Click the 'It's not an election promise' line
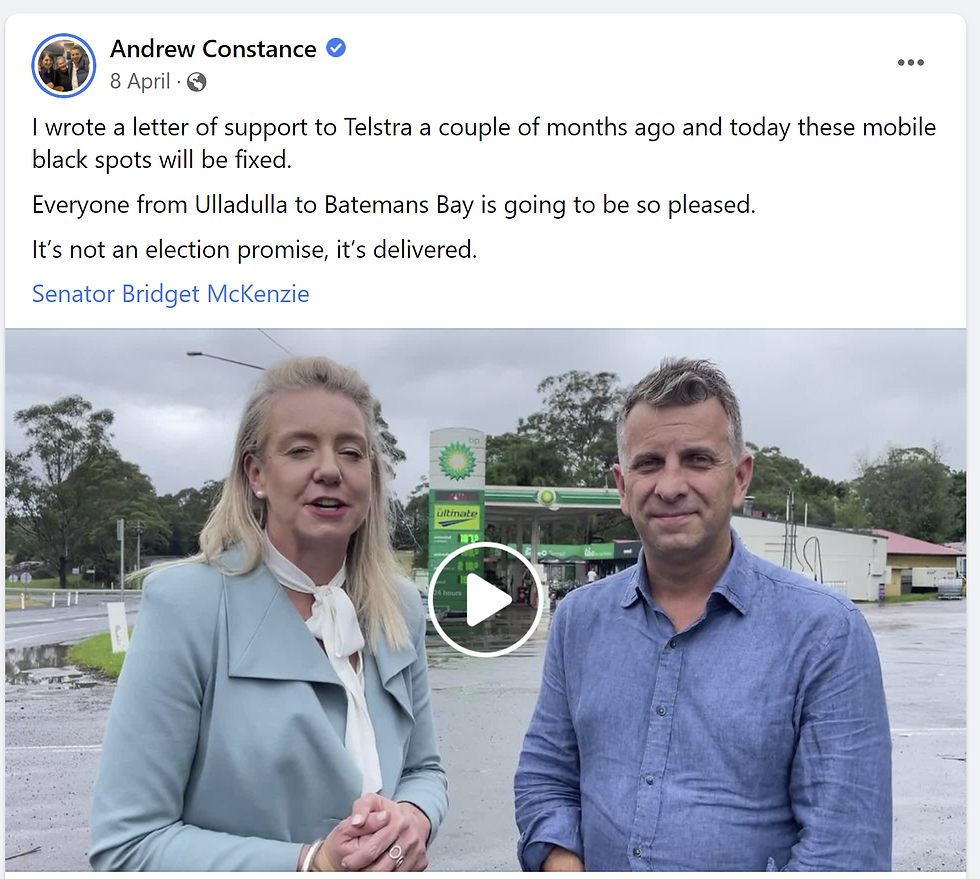 (254, 249)
